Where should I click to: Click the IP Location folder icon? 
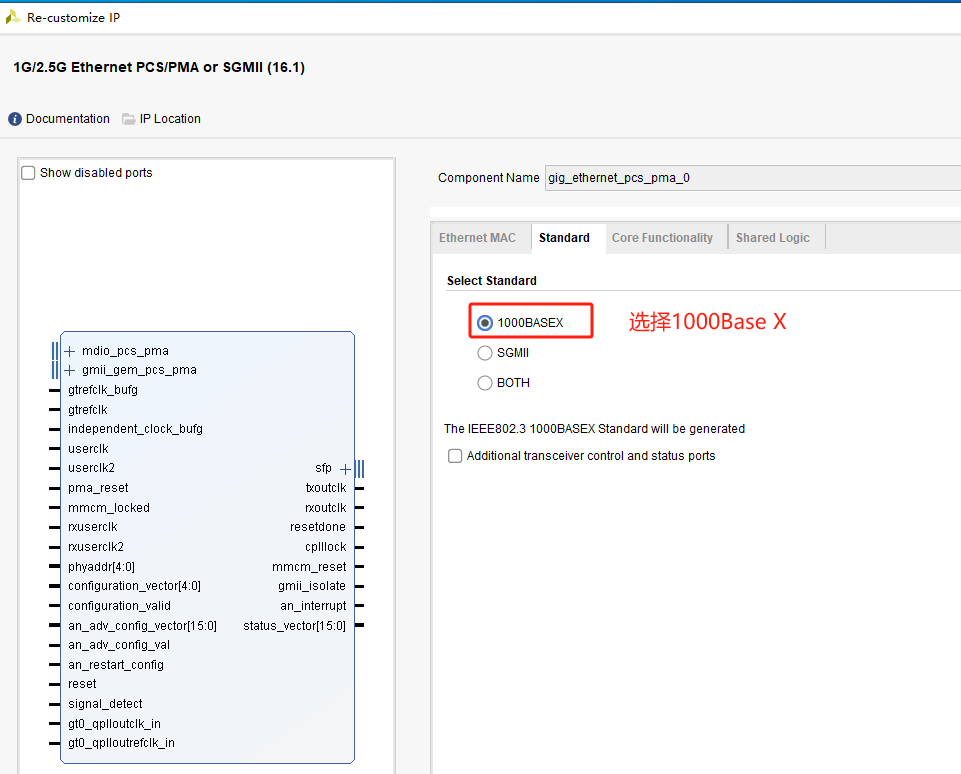129,119
